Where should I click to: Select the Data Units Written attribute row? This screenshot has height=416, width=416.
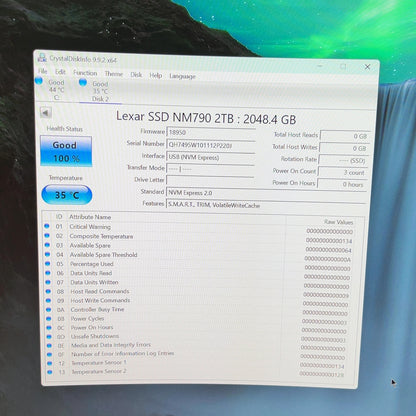coord(199,283)
